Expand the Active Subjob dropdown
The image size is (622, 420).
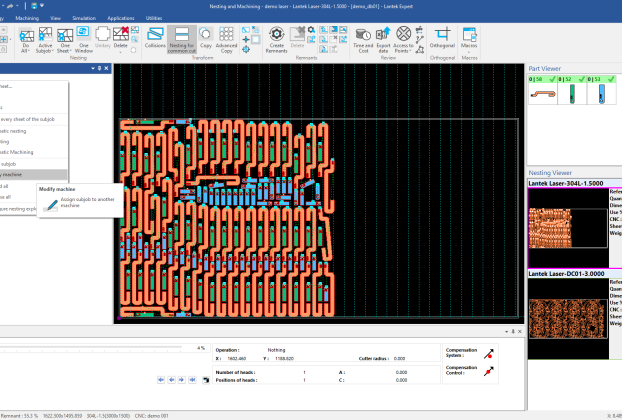[x=45, y=48]
